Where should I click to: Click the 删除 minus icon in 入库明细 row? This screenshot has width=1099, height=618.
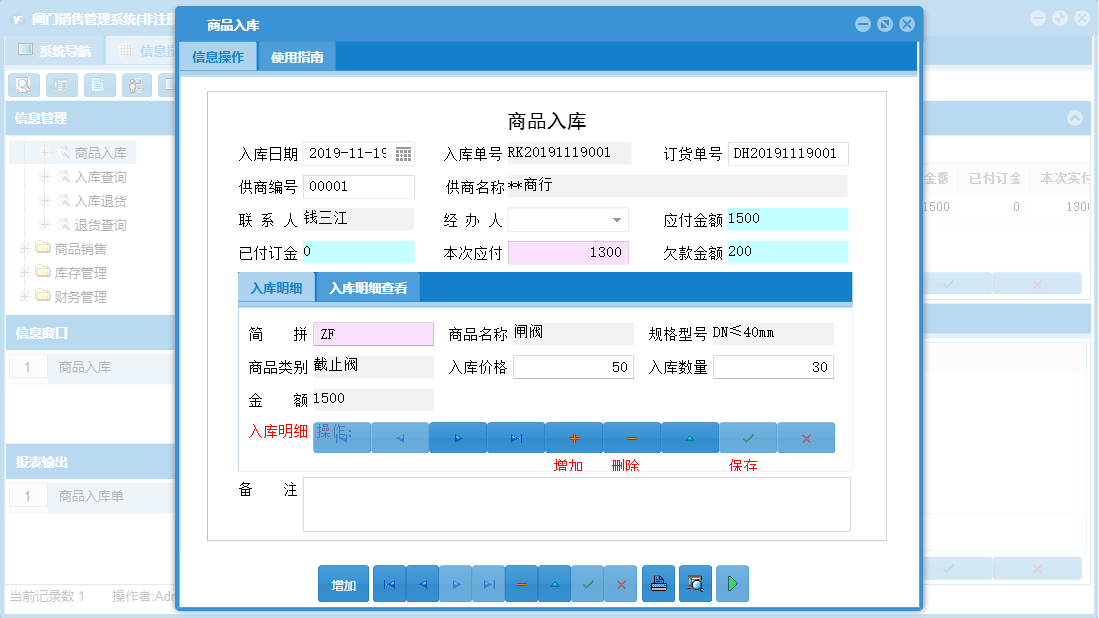631,437
